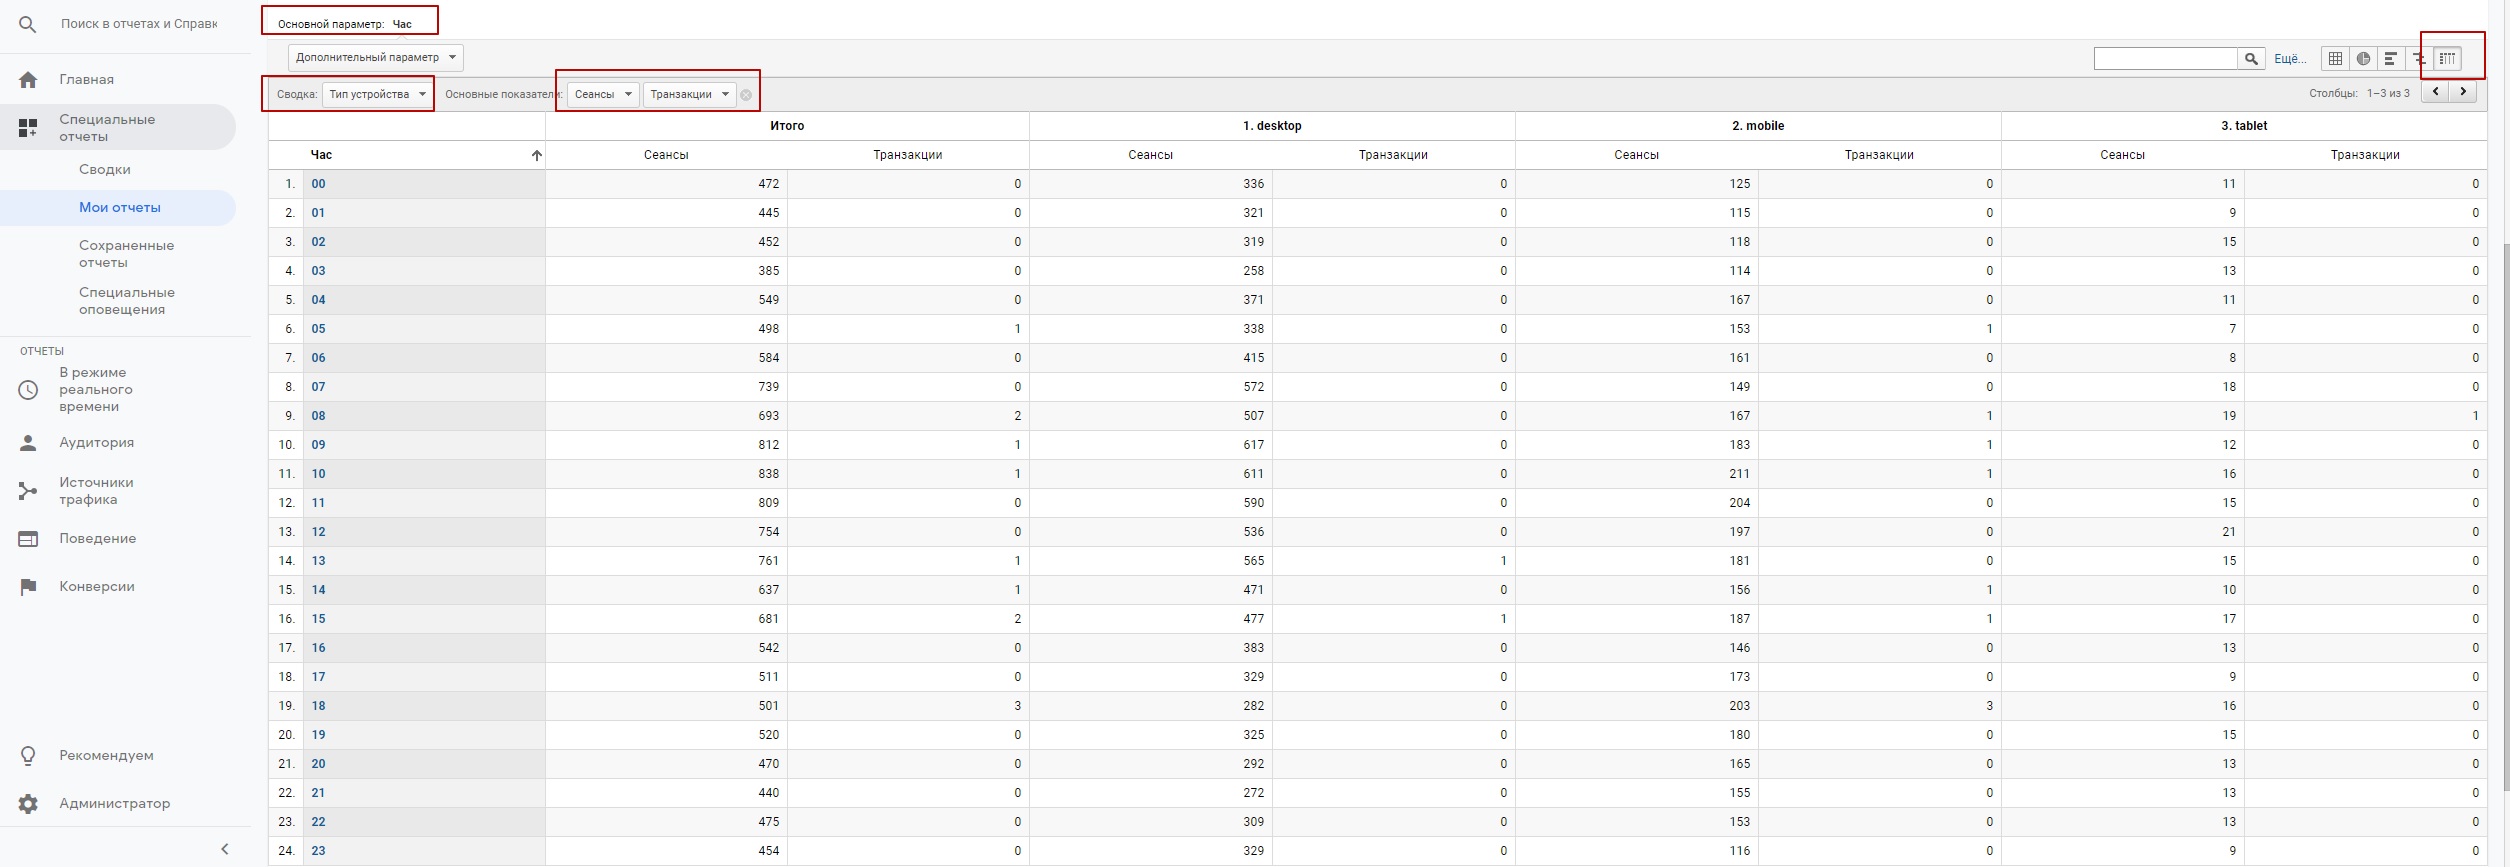The image size is (2510, 867).
Task: Click the table filter search field
Action: pyautogui.click(x=2165, y=59)
